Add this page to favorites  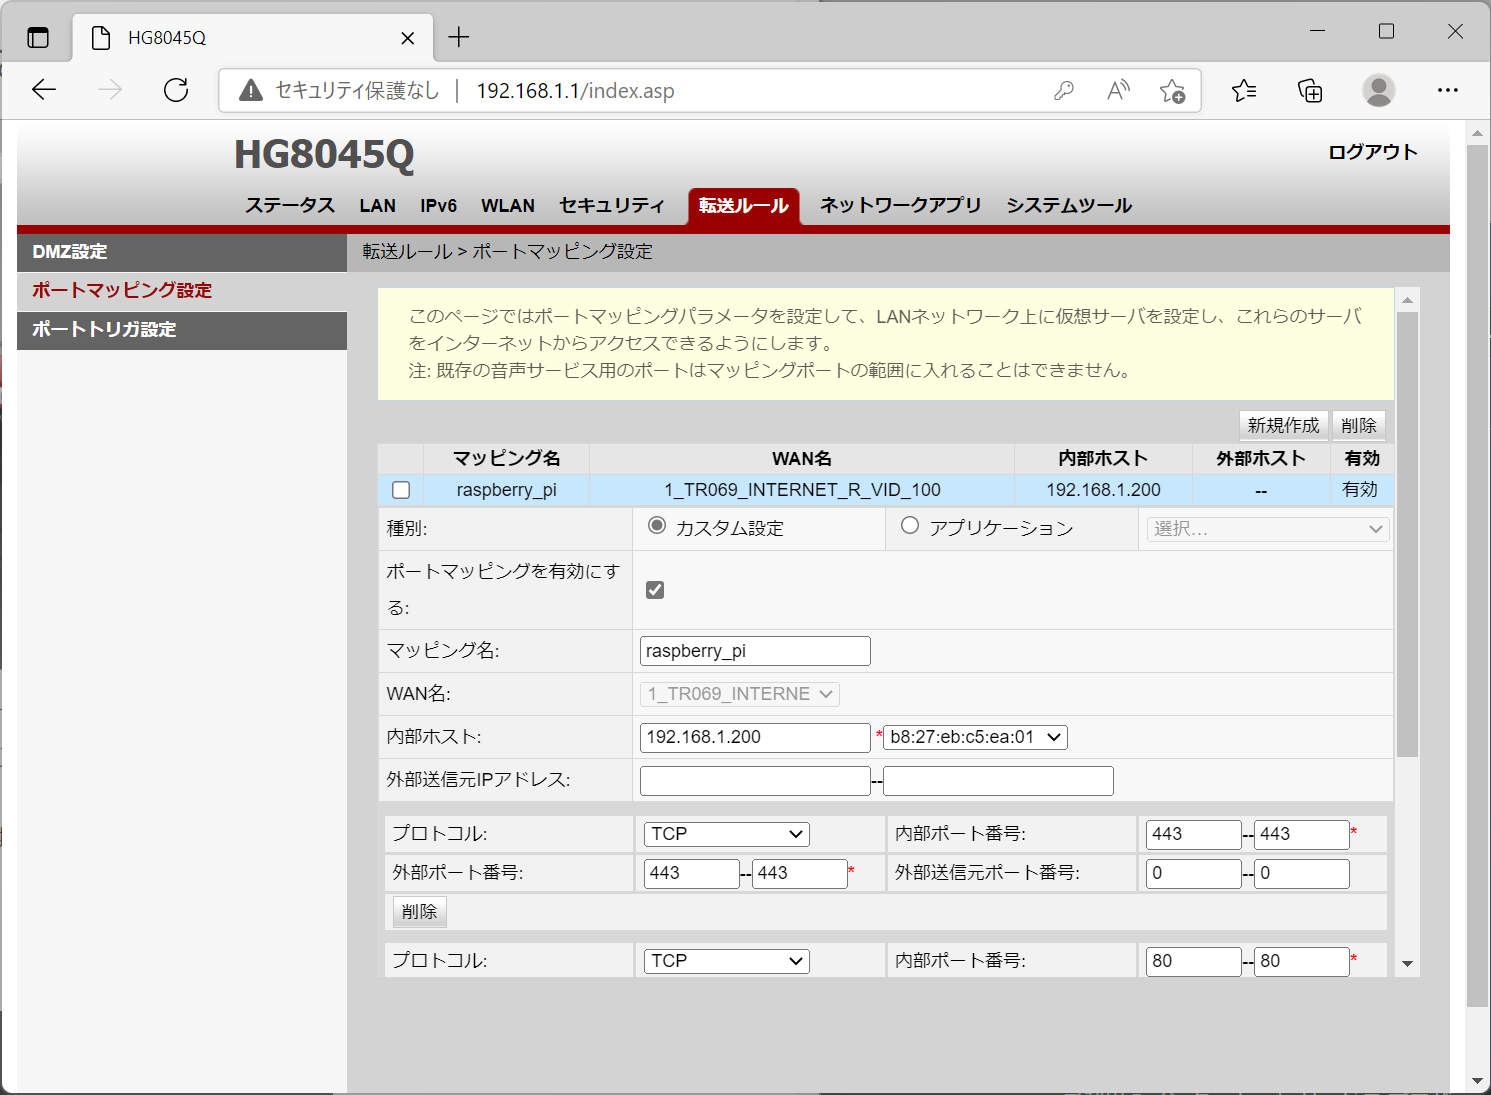(1172, 91)
